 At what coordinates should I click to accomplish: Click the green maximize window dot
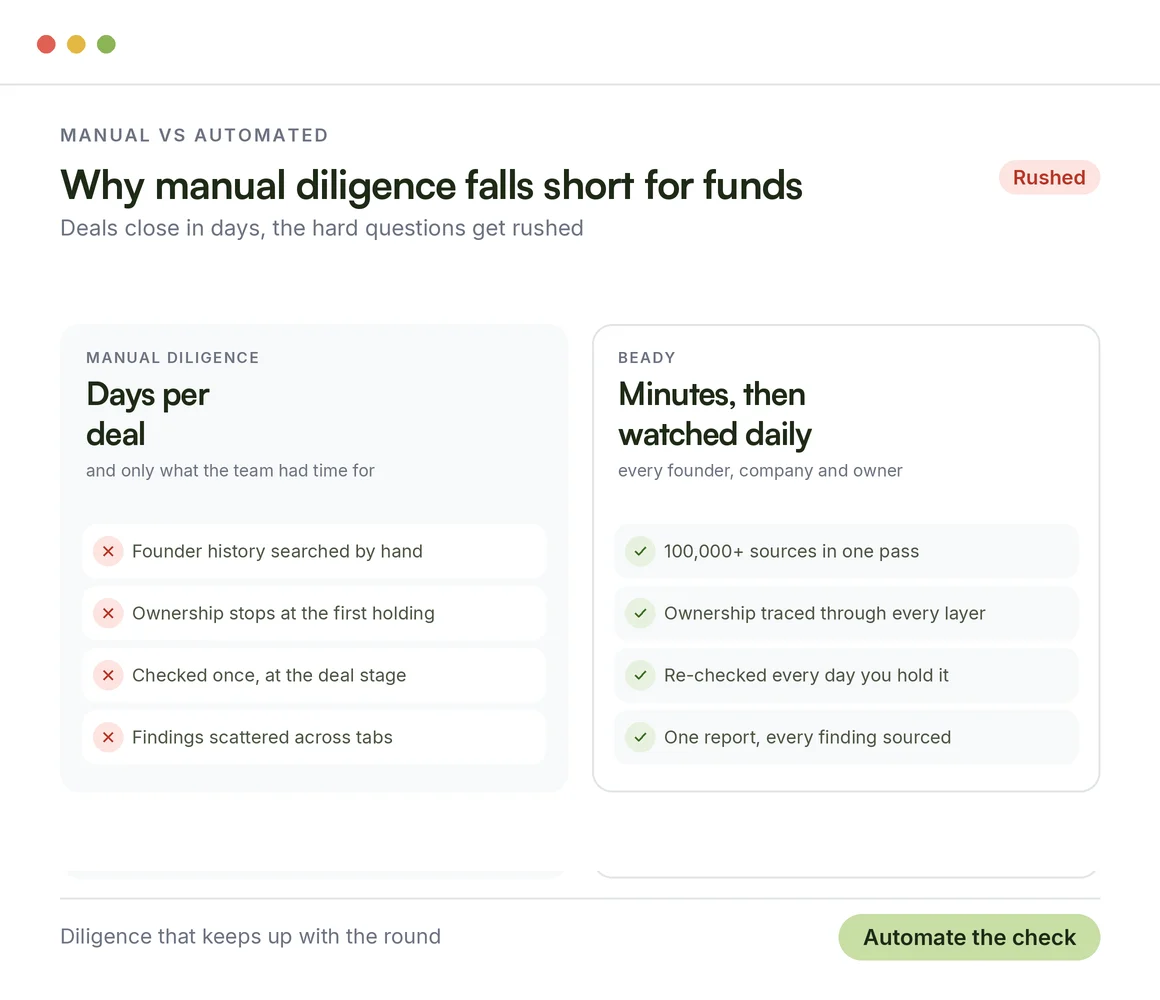point(107,44)
